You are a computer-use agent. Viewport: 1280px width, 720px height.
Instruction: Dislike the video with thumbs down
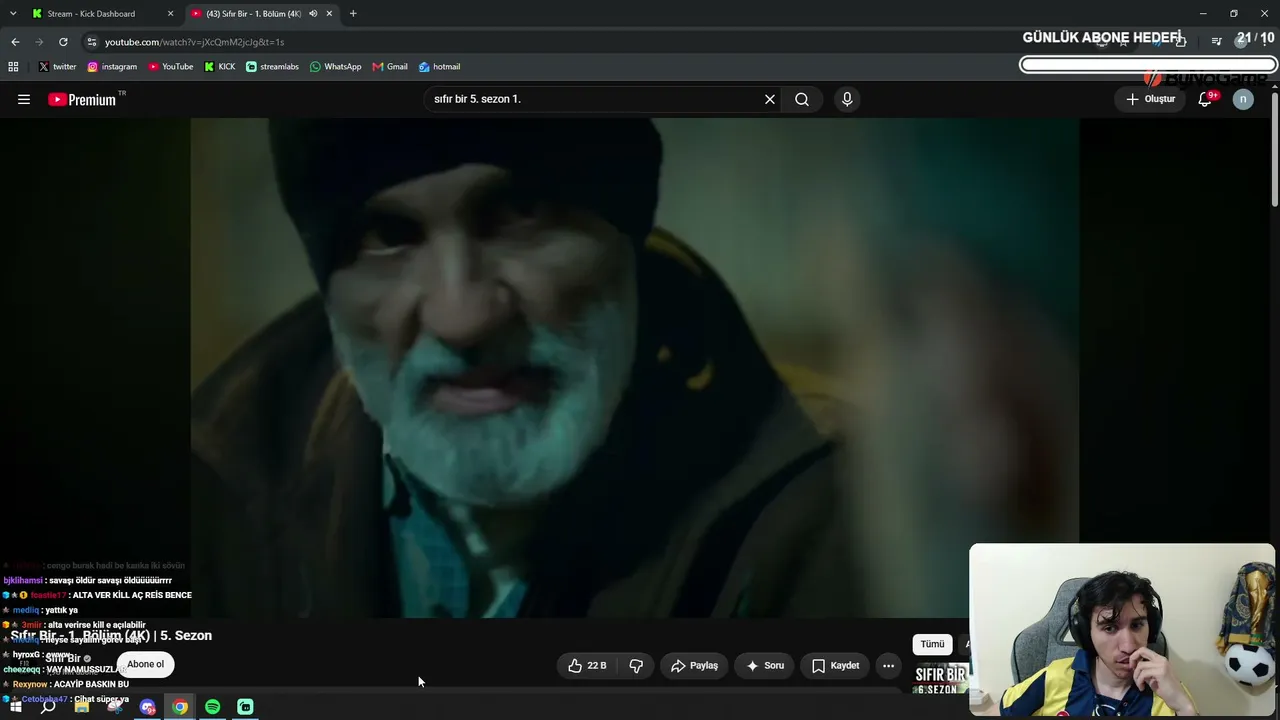click(636, 665)
